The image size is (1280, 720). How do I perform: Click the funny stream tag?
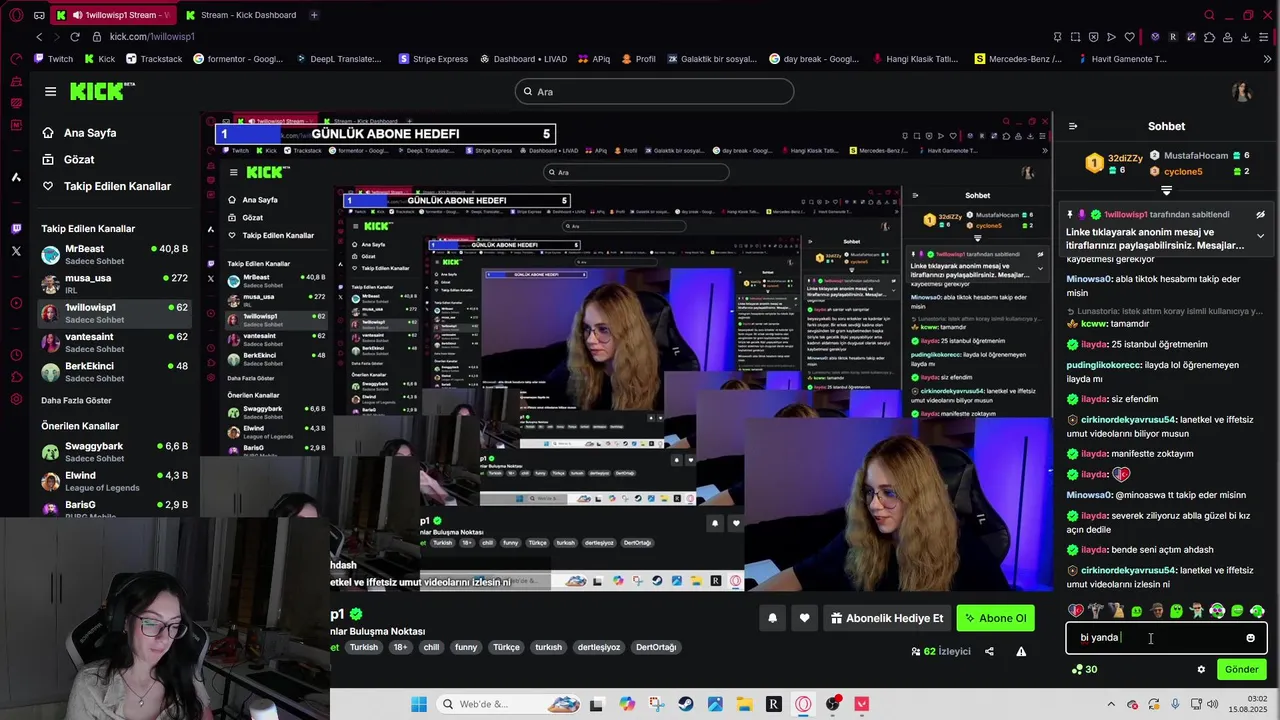[x=466, y=647]
